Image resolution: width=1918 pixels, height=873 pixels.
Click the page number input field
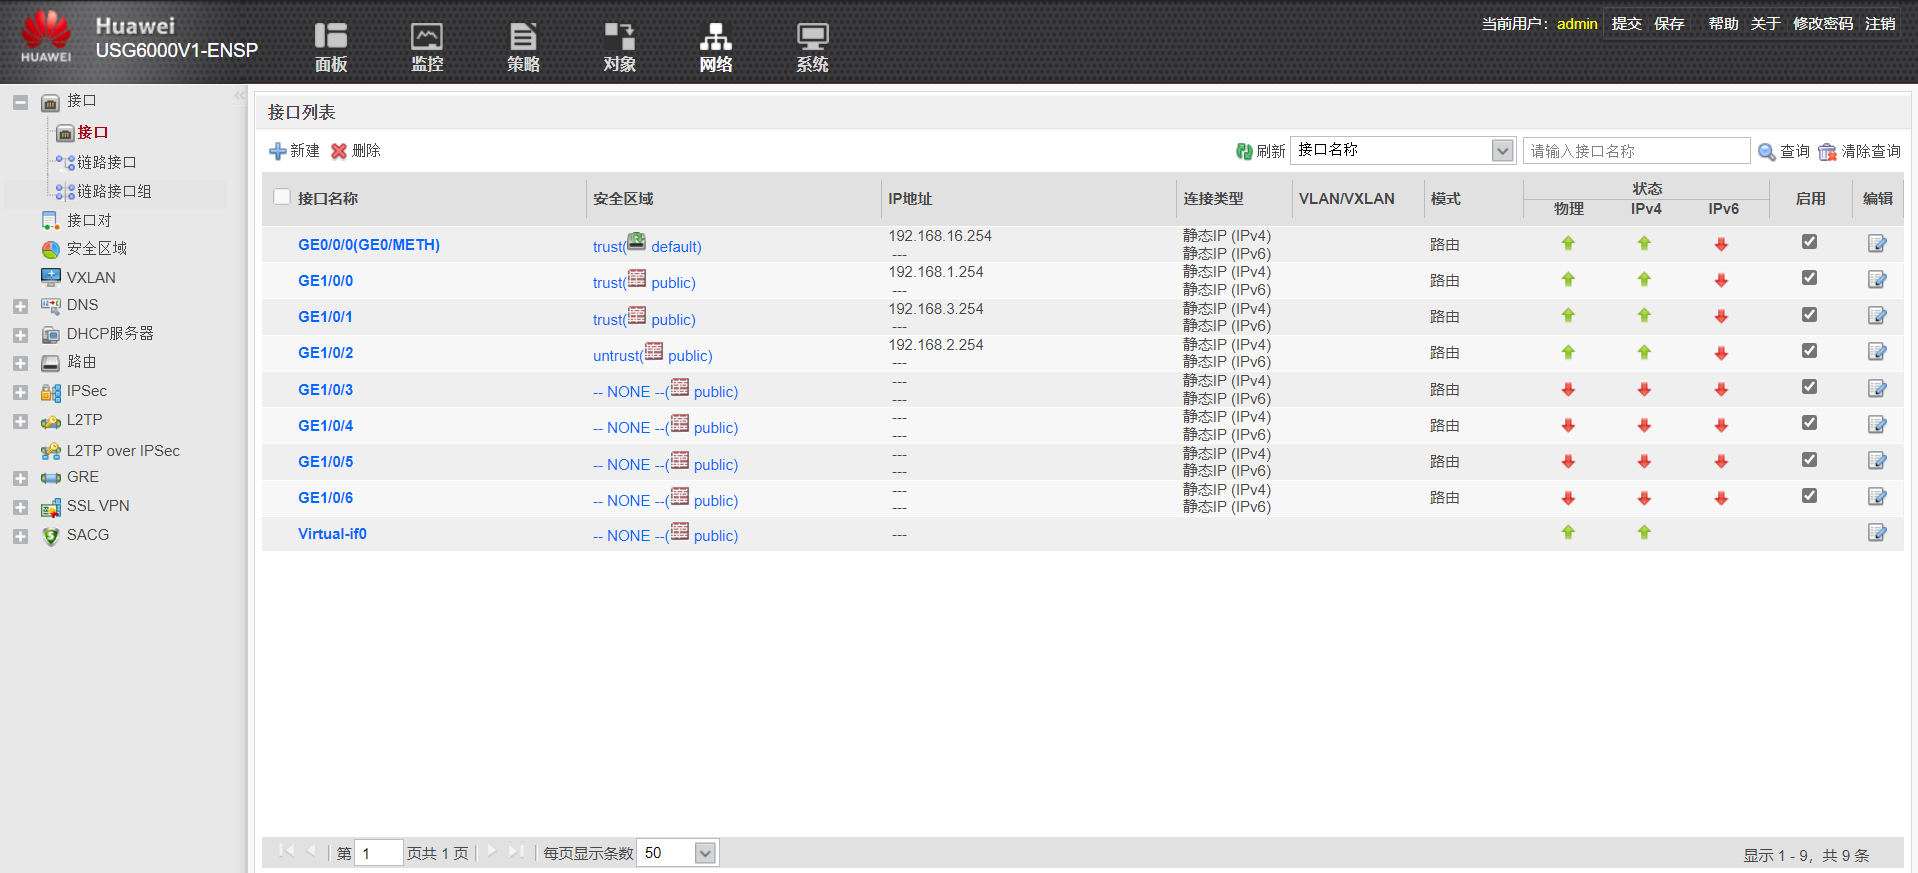pos(379,853)
